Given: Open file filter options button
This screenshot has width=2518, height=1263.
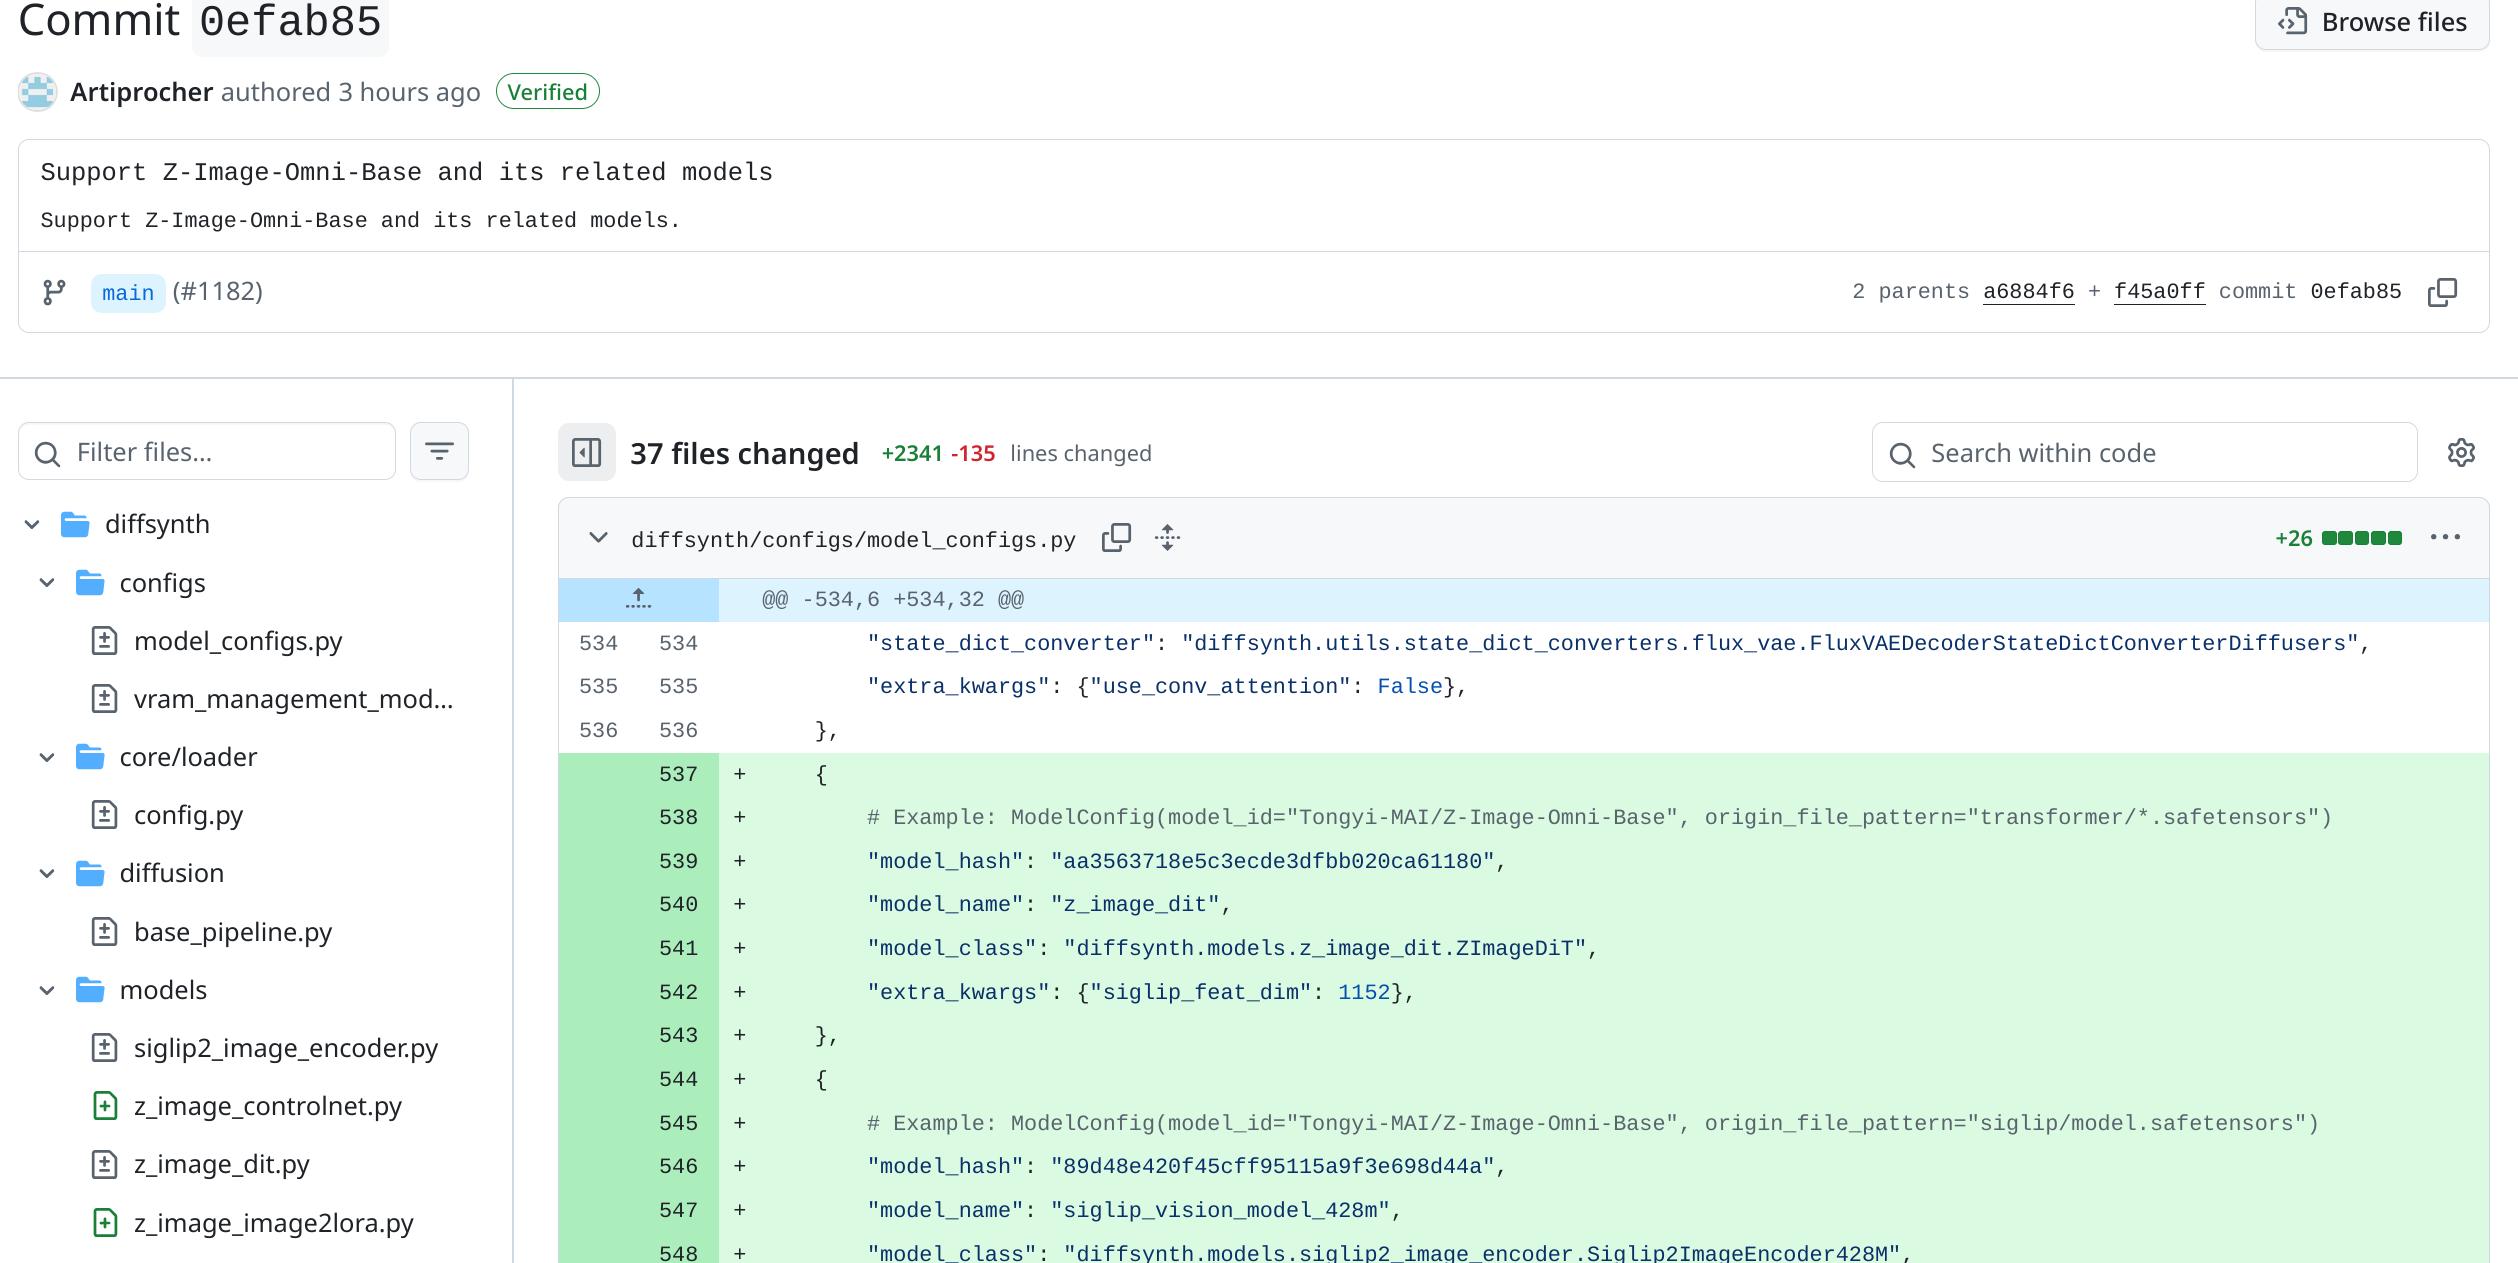Looking at the screenshot, I should (x=439, y=452).
